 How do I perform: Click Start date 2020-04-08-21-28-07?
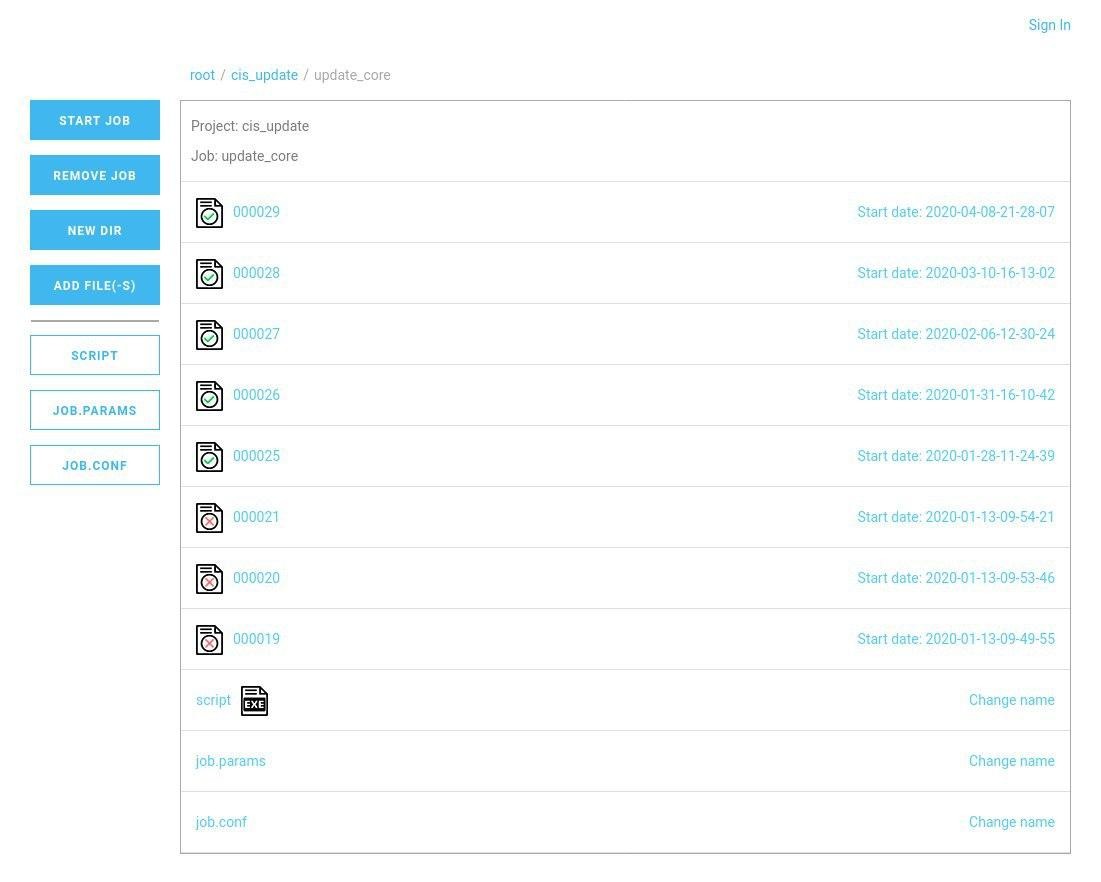[956, 212]
